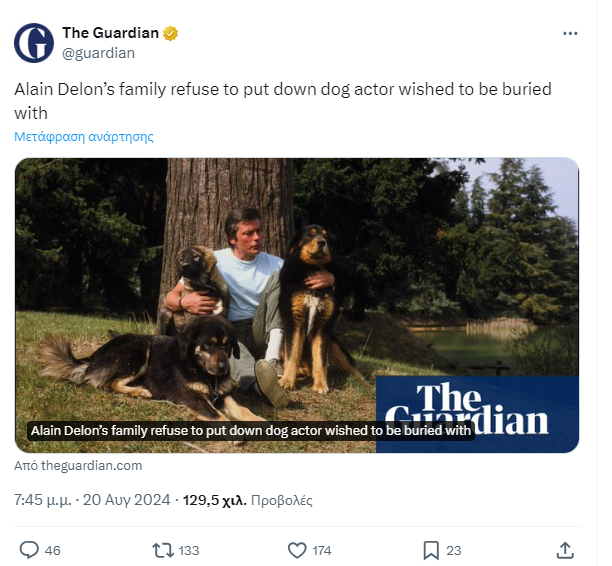The height and width of the screenshot is (566, 612).
Task: Click the 133 reposts count
Action: [x=188, y=550]
